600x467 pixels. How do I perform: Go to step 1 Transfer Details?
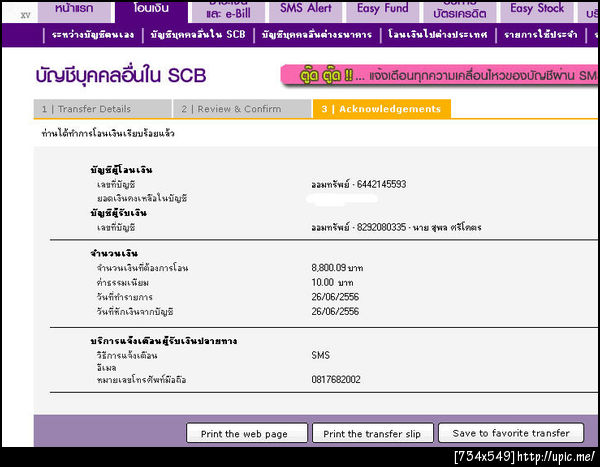coord(103,109)
